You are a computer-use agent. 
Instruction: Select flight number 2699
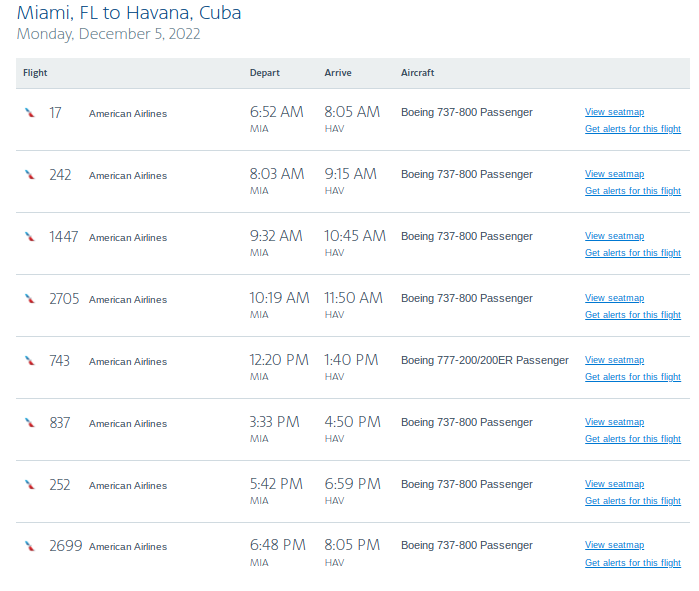(x=66, y=546)
